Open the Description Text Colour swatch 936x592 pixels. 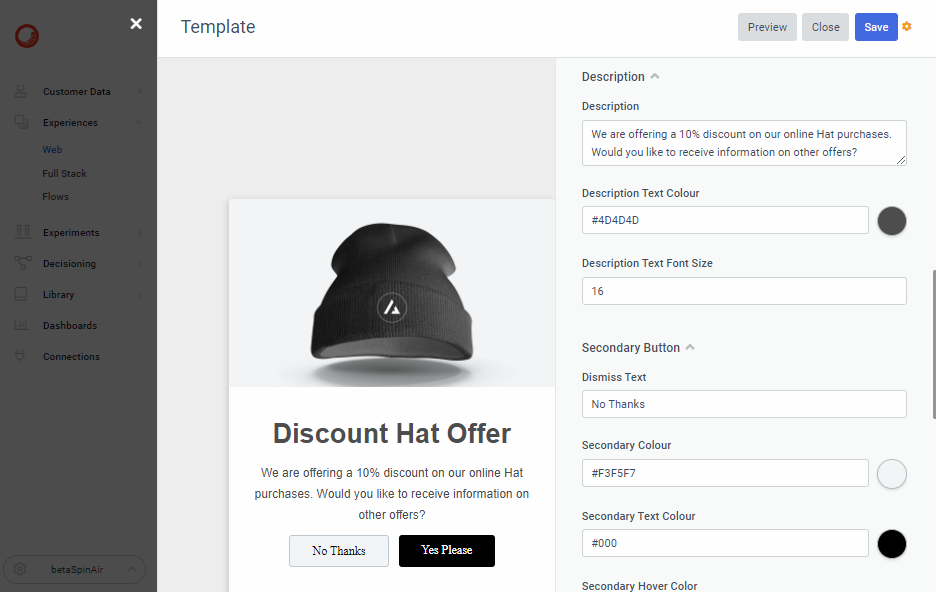click(892, 221)
